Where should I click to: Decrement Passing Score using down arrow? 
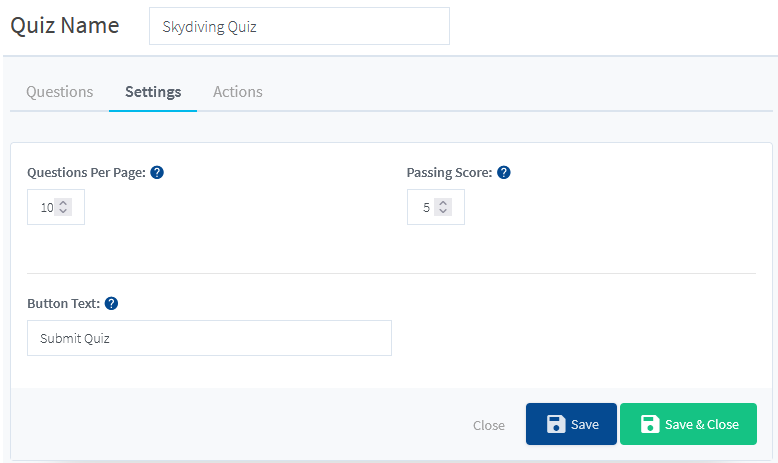(x=443, y=211)
